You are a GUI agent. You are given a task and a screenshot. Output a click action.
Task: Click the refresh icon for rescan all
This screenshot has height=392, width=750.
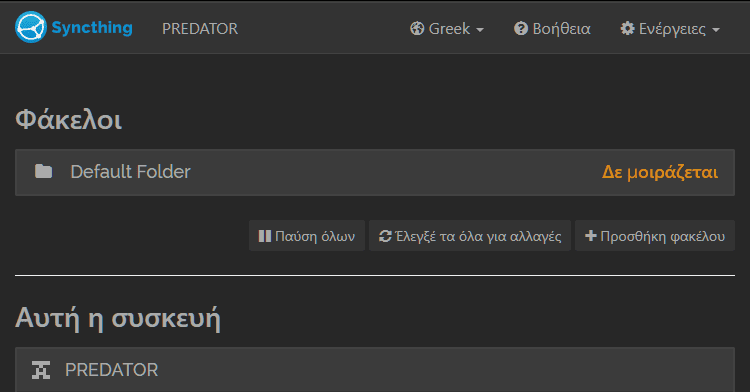385,236
